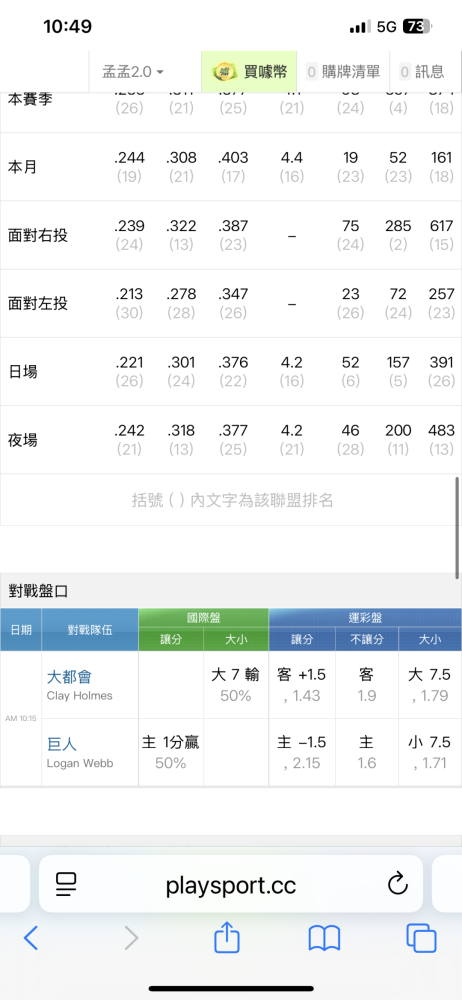Select the 客 +1.5 handicap cell

(x=302, y=684)
